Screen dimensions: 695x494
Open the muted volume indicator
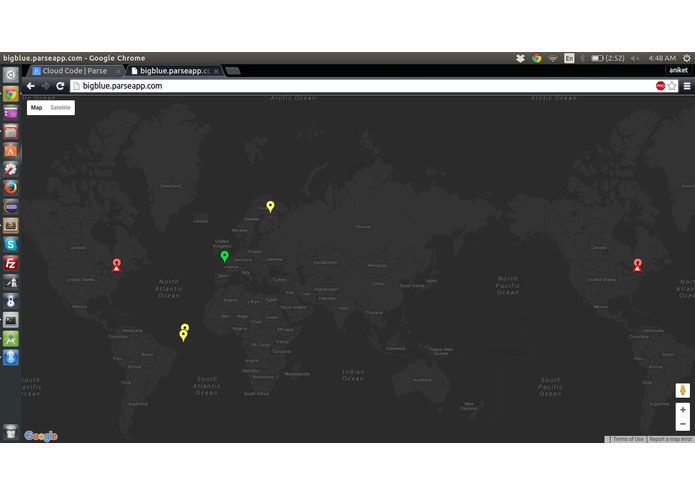pos(635,58)
